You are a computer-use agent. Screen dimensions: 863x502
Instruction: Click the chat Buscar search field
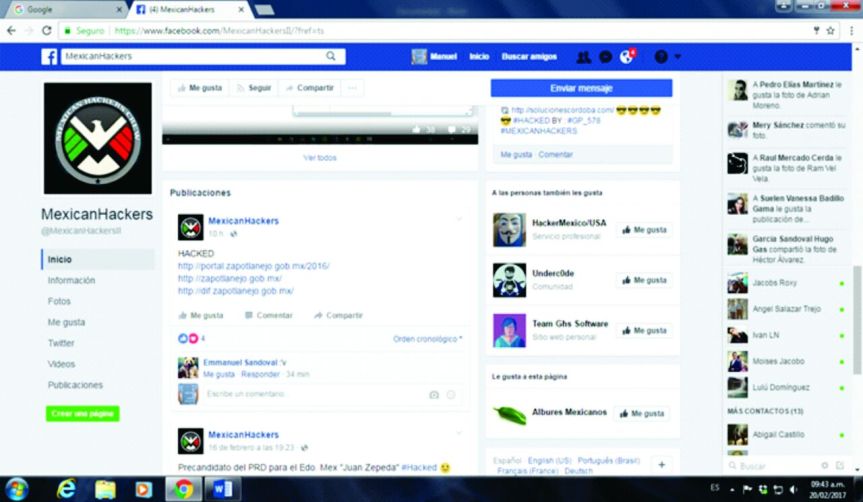(x=771, y=466)
